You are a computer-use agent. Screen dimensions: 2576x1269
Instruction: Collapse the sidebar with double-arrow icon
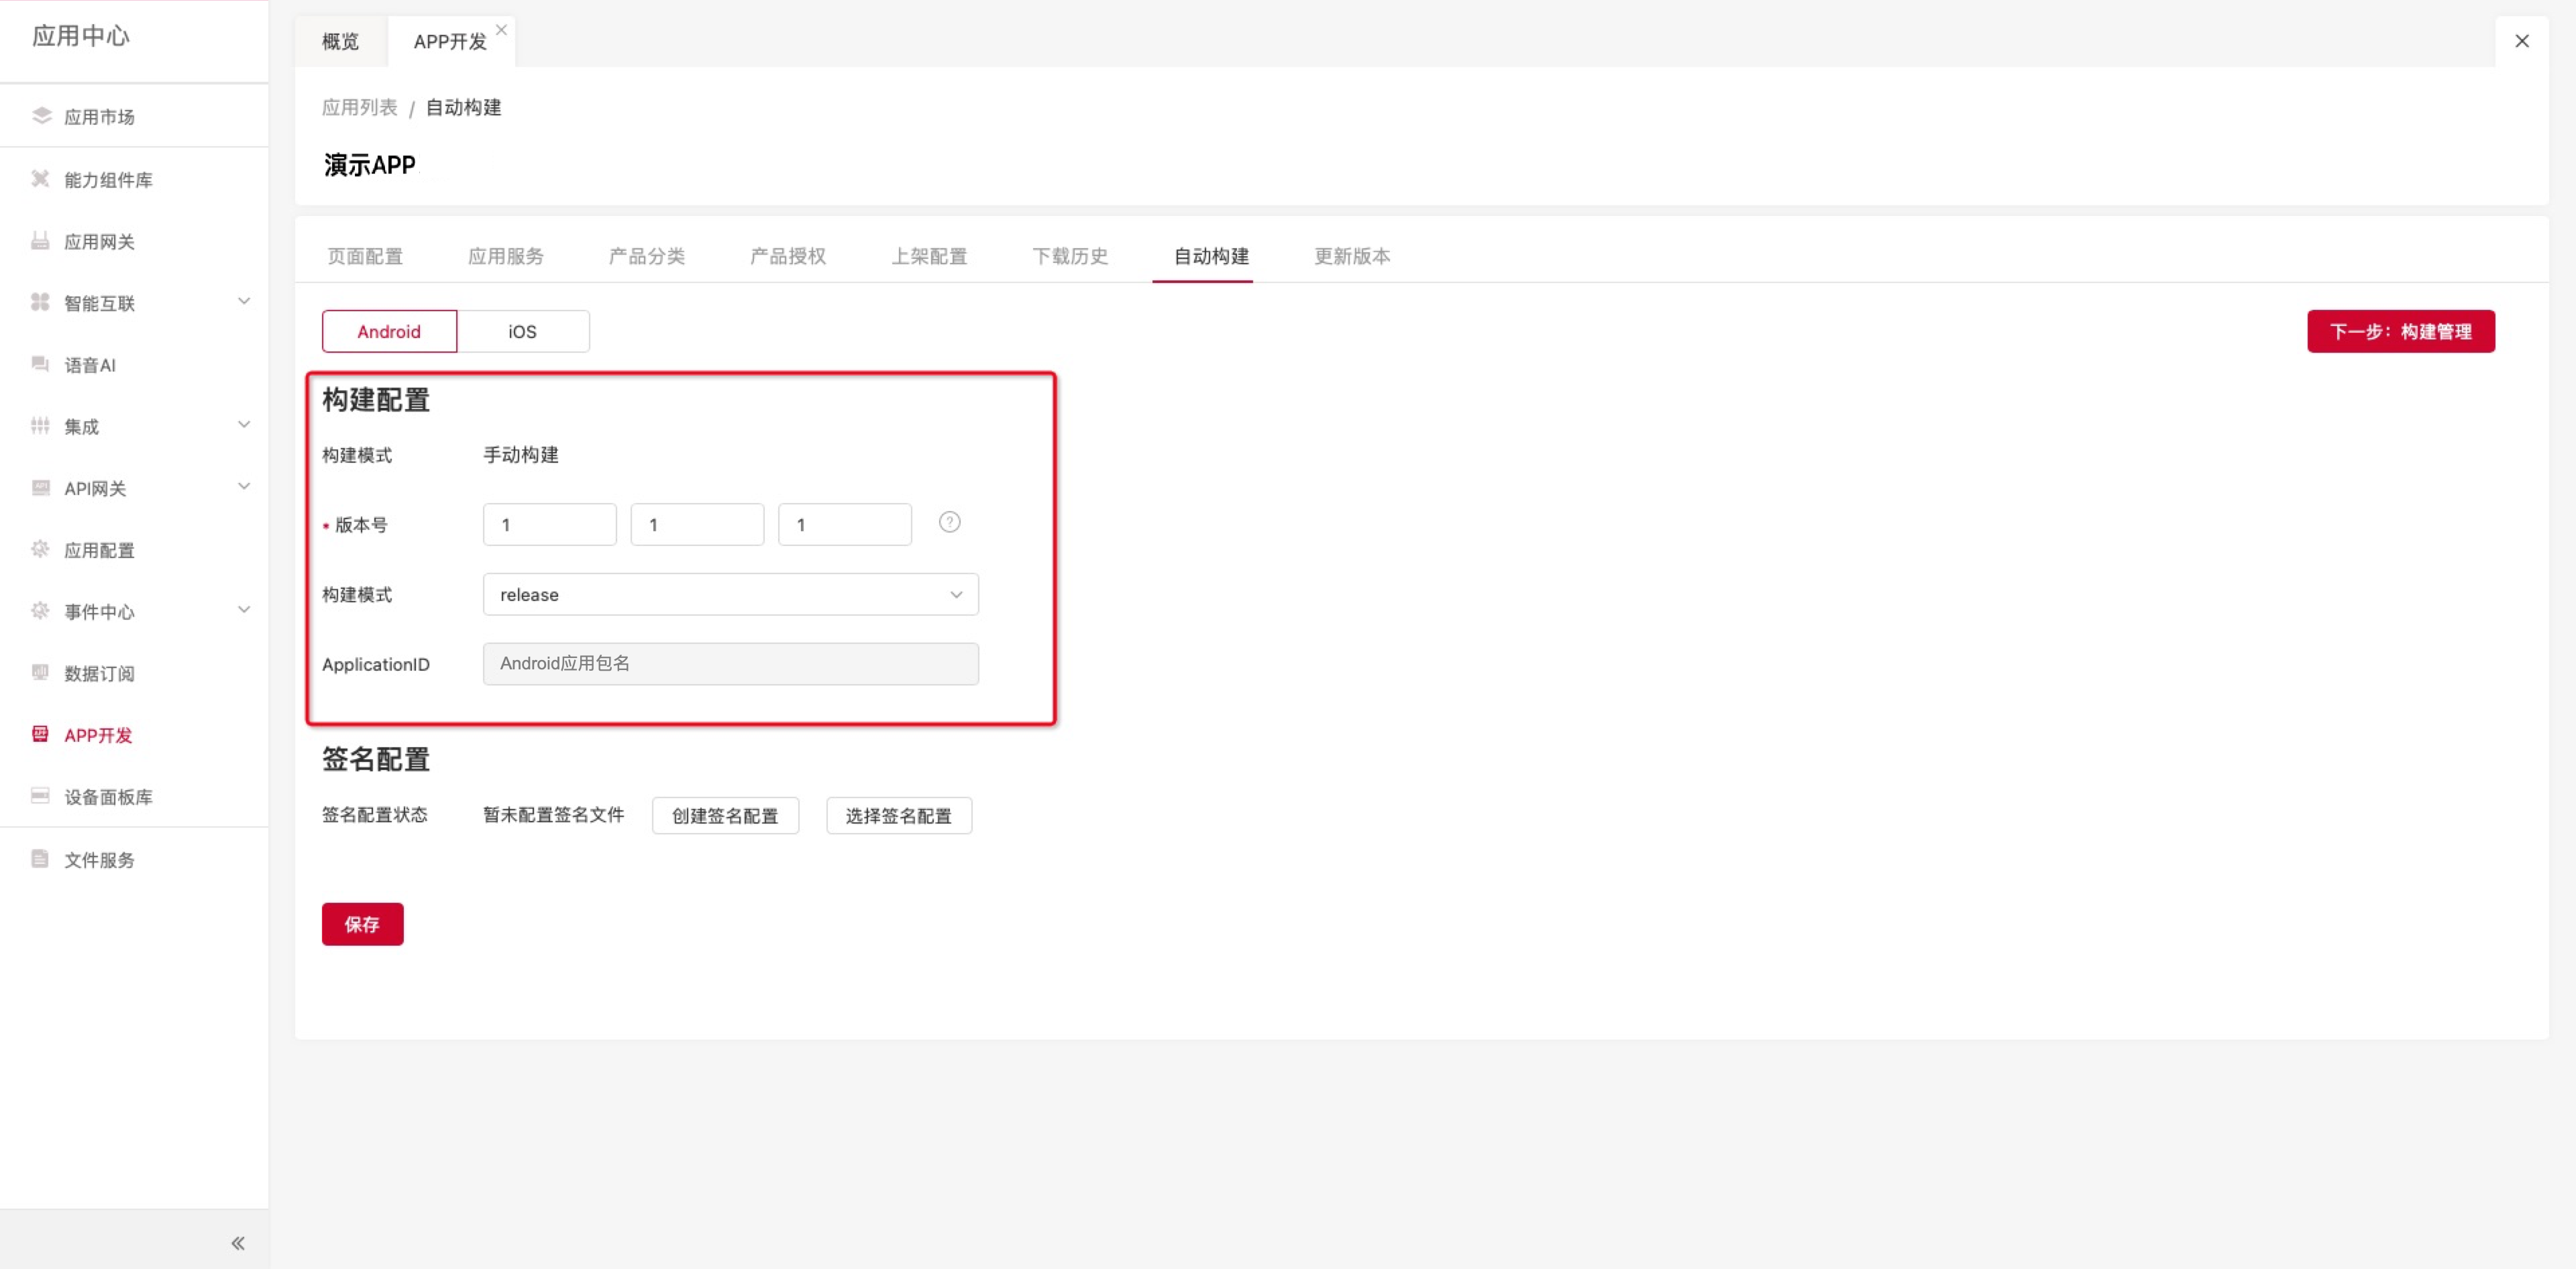point(238,1243)
